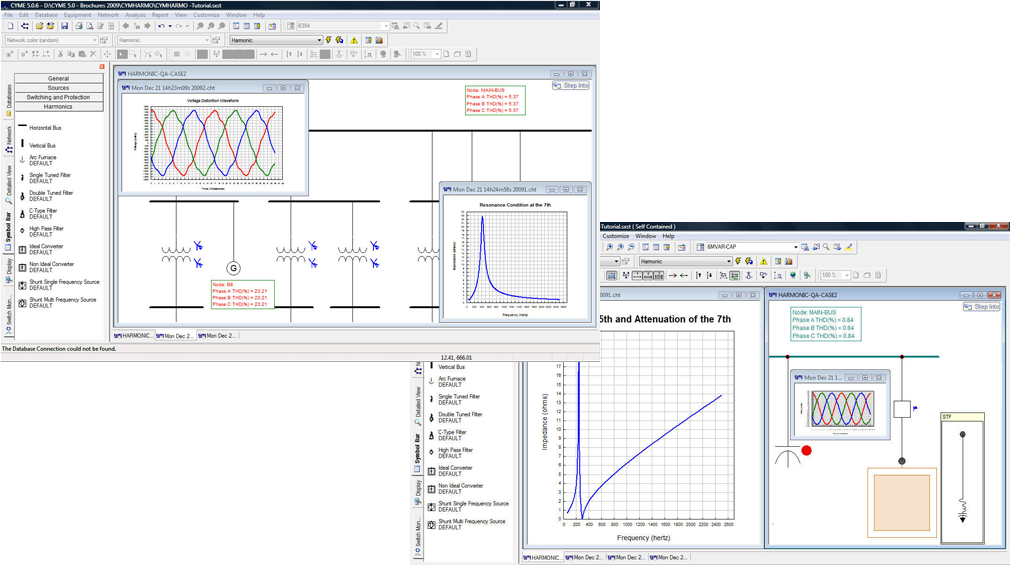Run analysis with the lightning bolt icon in back window
1010x565 pixels.
click(x=329, y=40)
